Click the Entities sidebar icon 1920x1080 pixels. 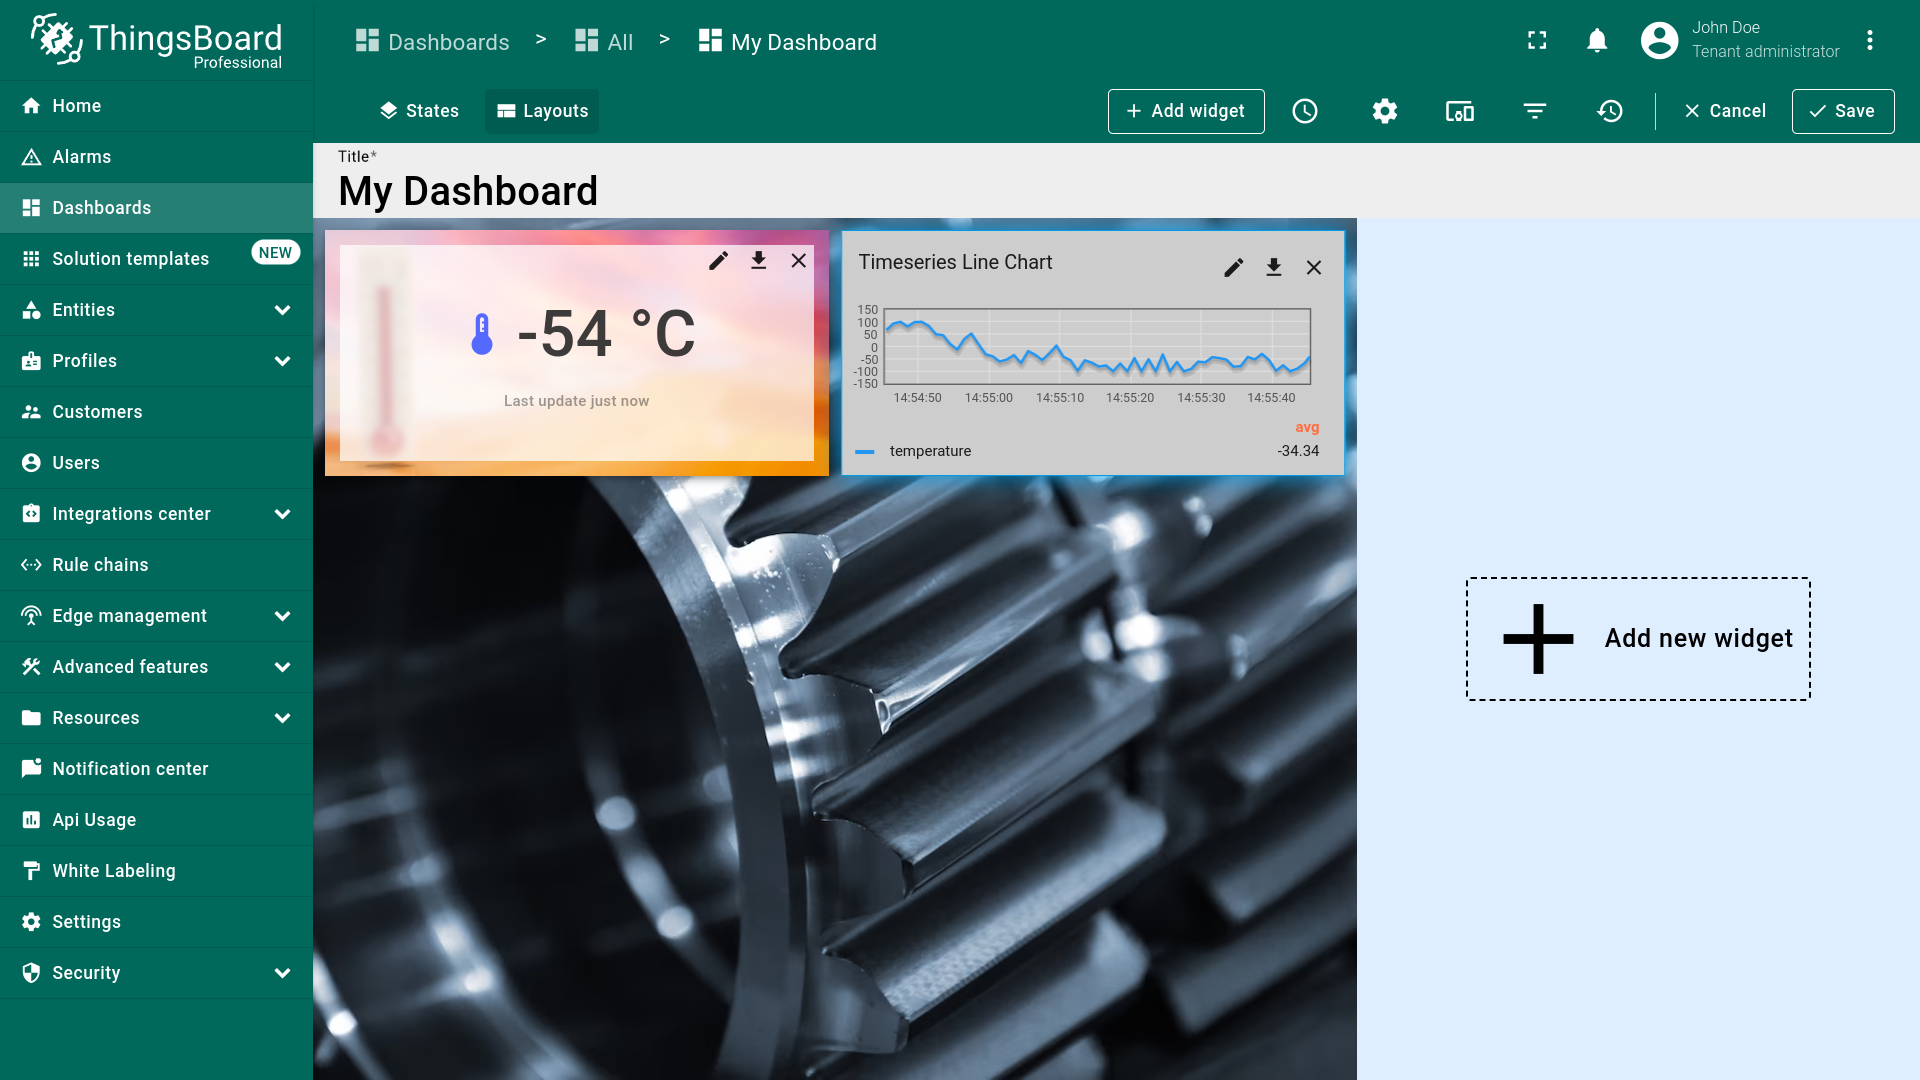coord(31,310)
